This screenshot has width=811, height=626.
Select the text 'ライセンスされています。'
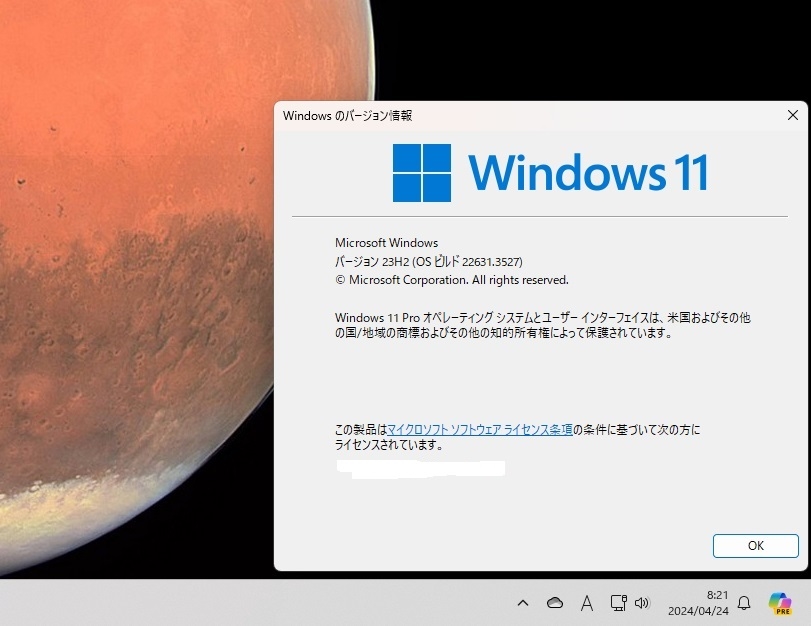point(389,444)
